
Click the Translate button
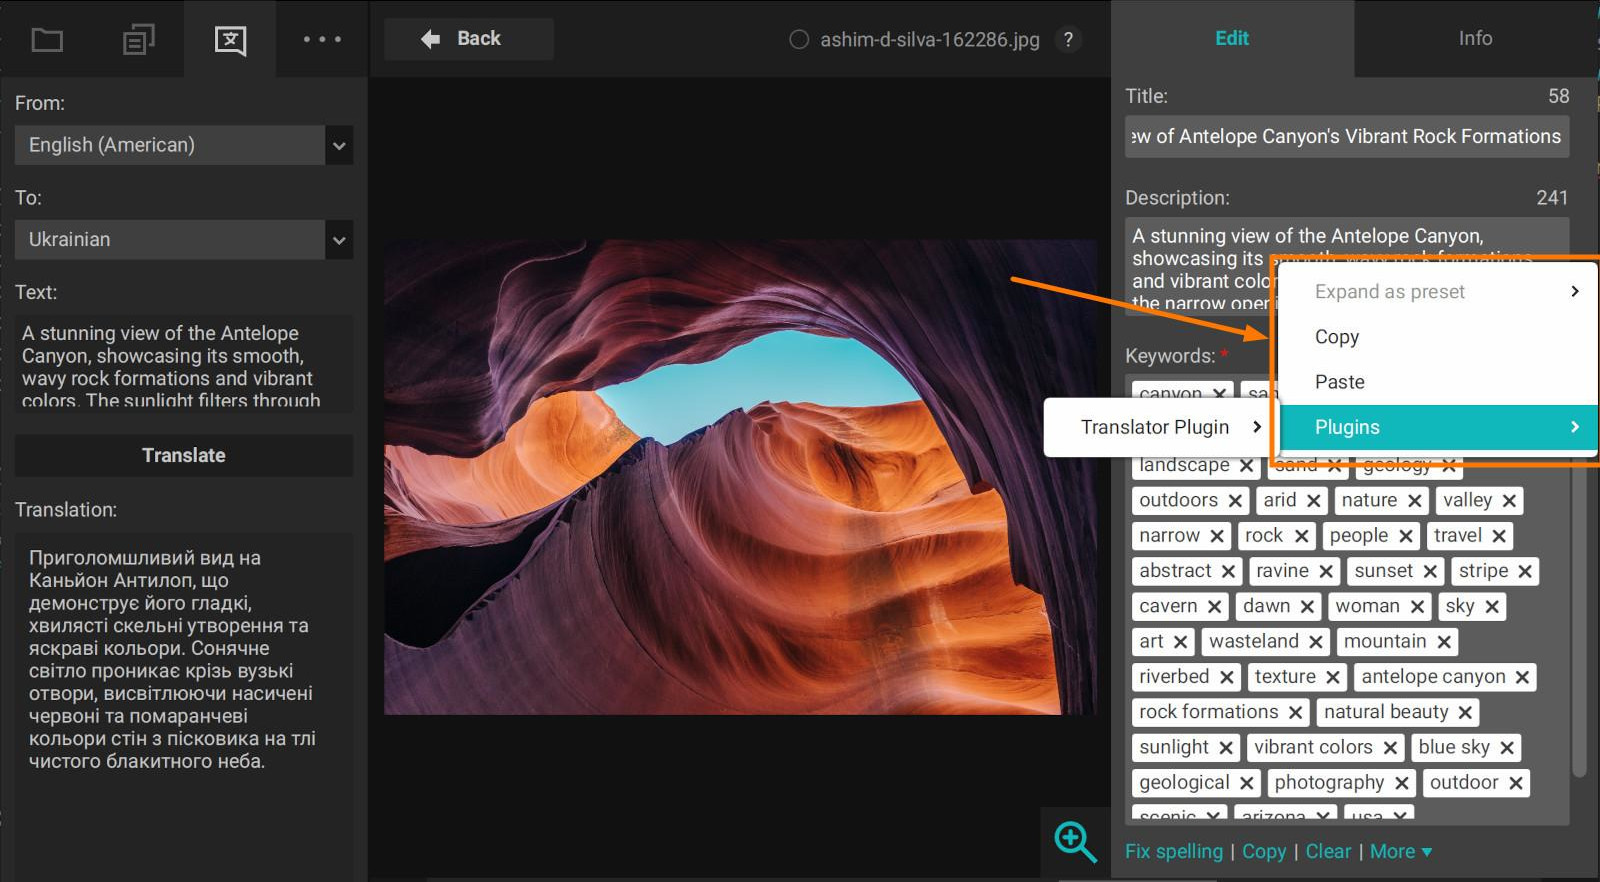(x=184, y=455)
